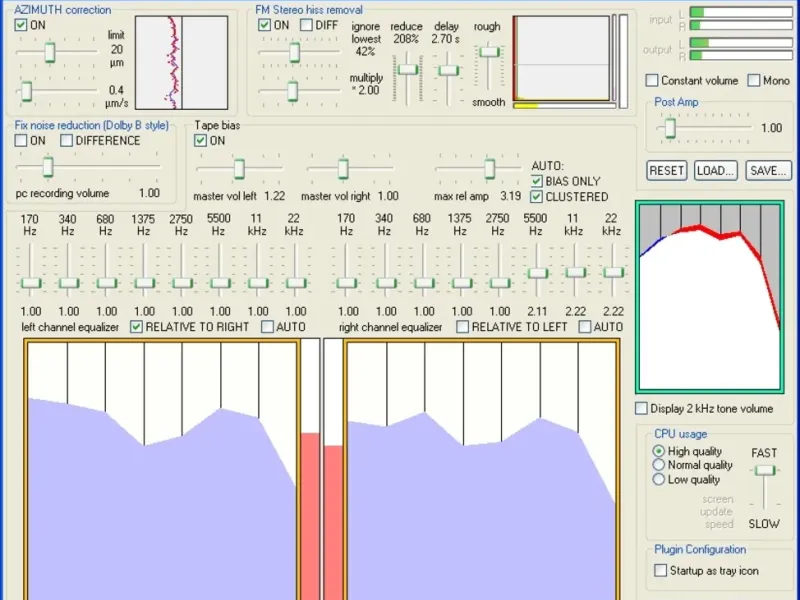Click the max rel amp slider handle
The image size is (800, 600).
[x=489, y=168]
